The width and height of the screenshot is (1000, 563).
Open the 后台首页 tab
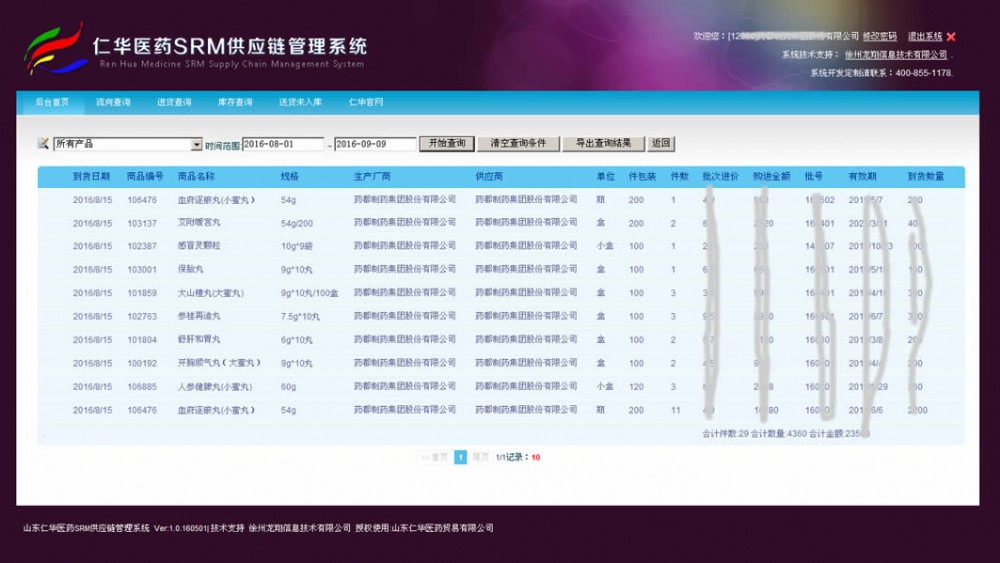tap(52, 102)
